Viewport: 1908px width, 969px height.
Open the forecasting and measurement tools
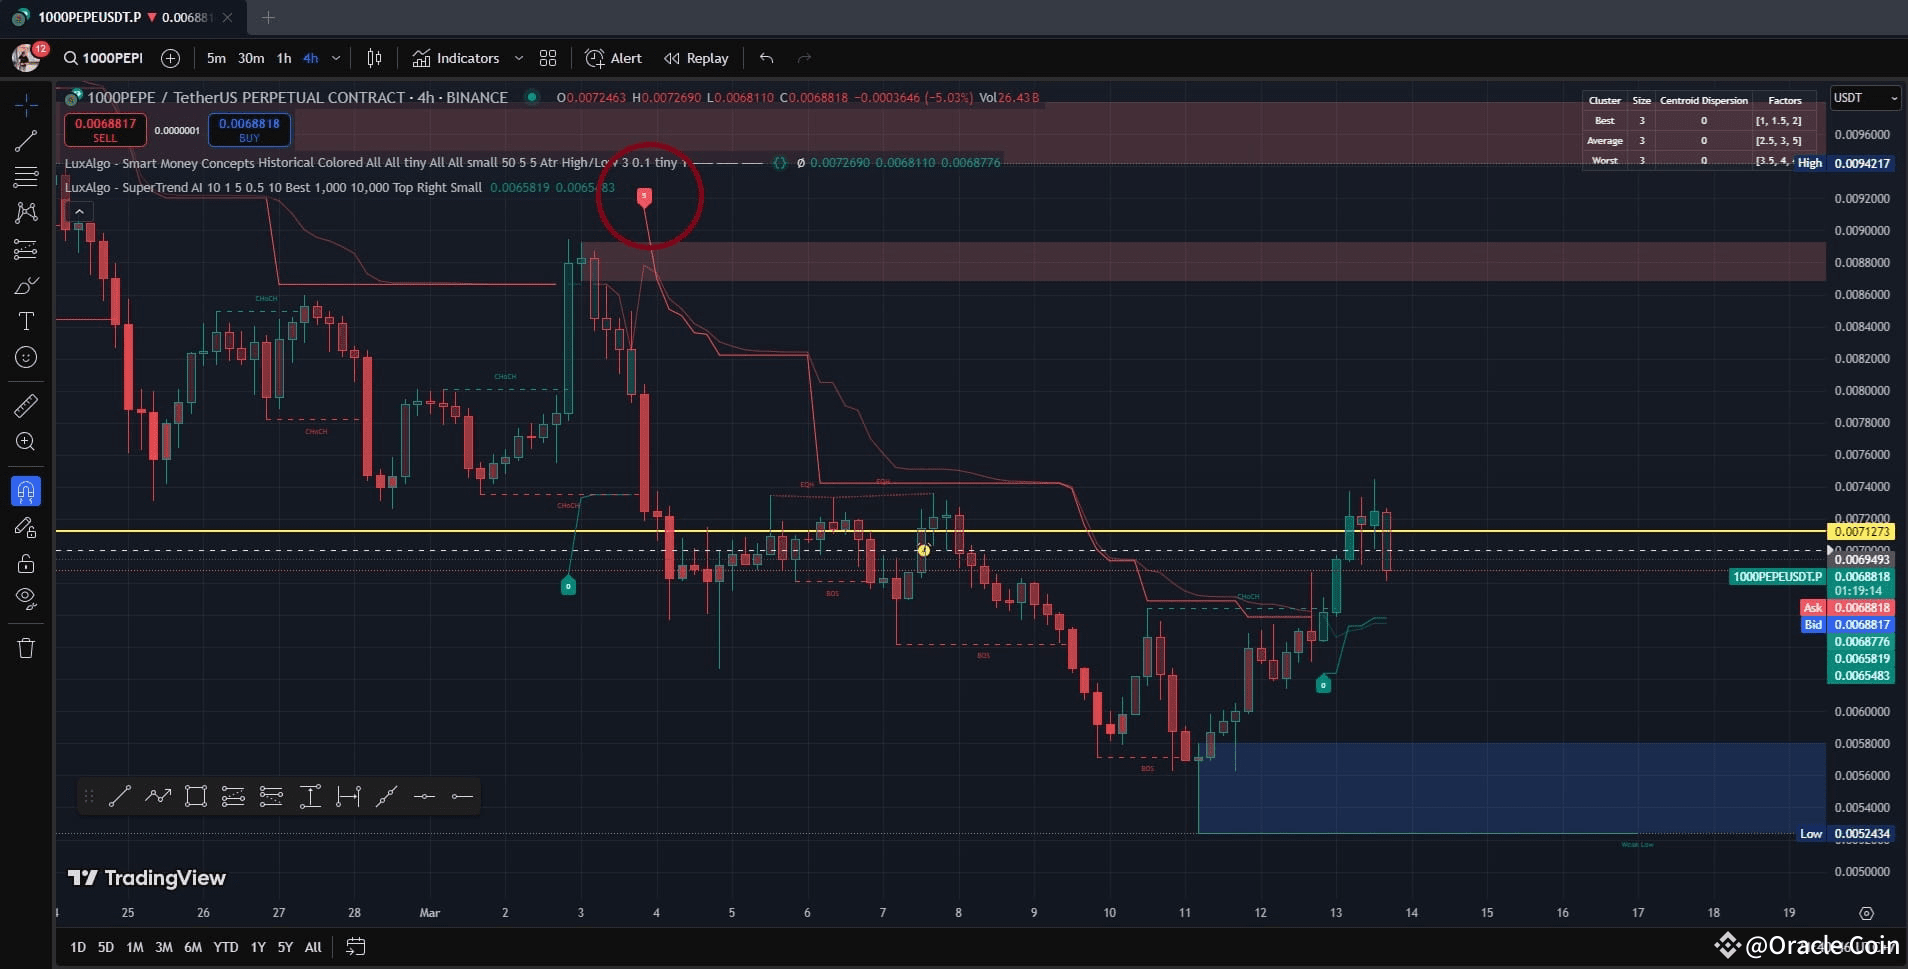tap(26, 249)
